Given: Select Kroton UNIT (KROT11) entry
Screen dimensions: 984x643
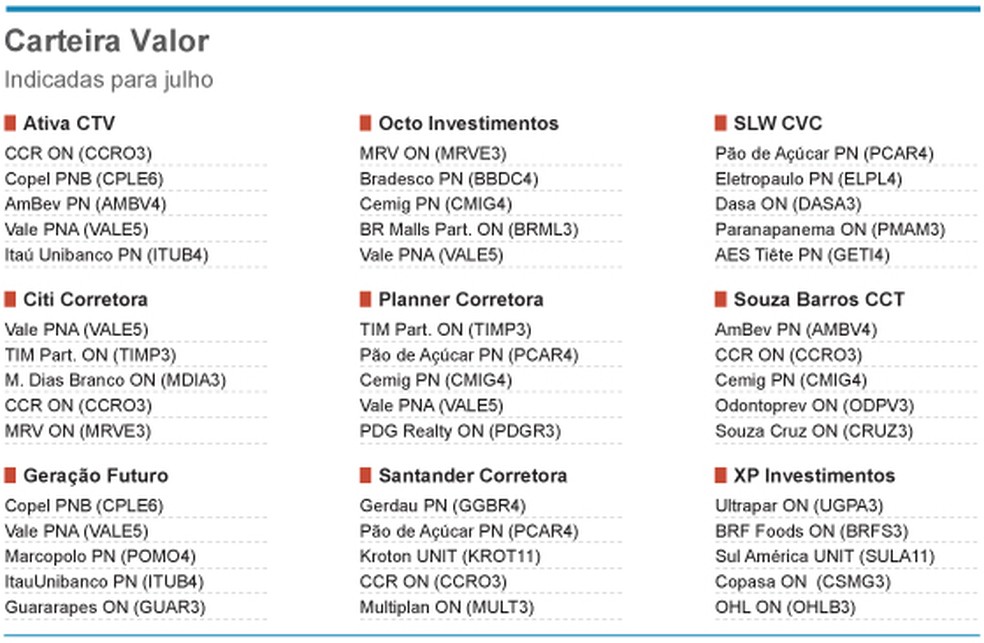Looking at the screenshot, I should [x=450, y=556].
